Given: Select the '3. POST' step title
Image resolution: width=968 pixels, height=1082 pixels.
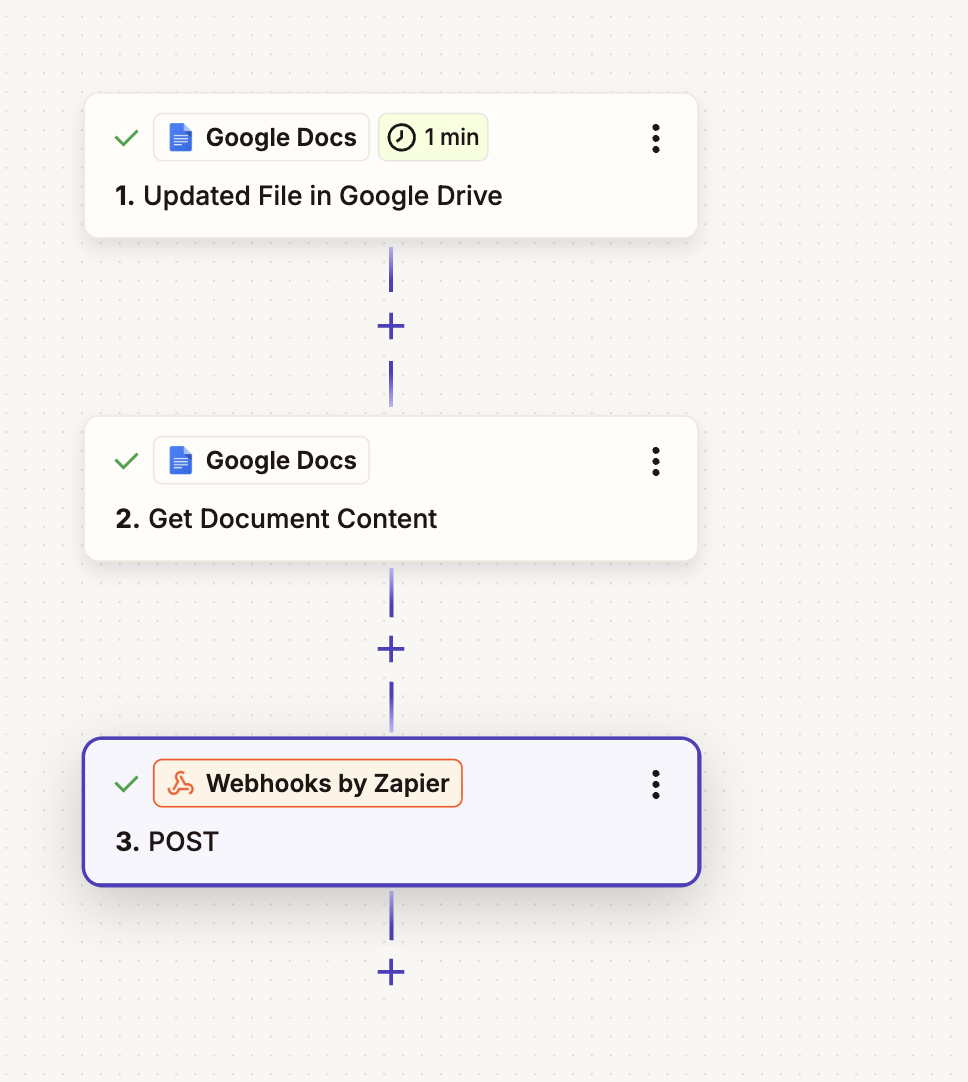Looking at the screenshot, I should [x=167, y=842].
